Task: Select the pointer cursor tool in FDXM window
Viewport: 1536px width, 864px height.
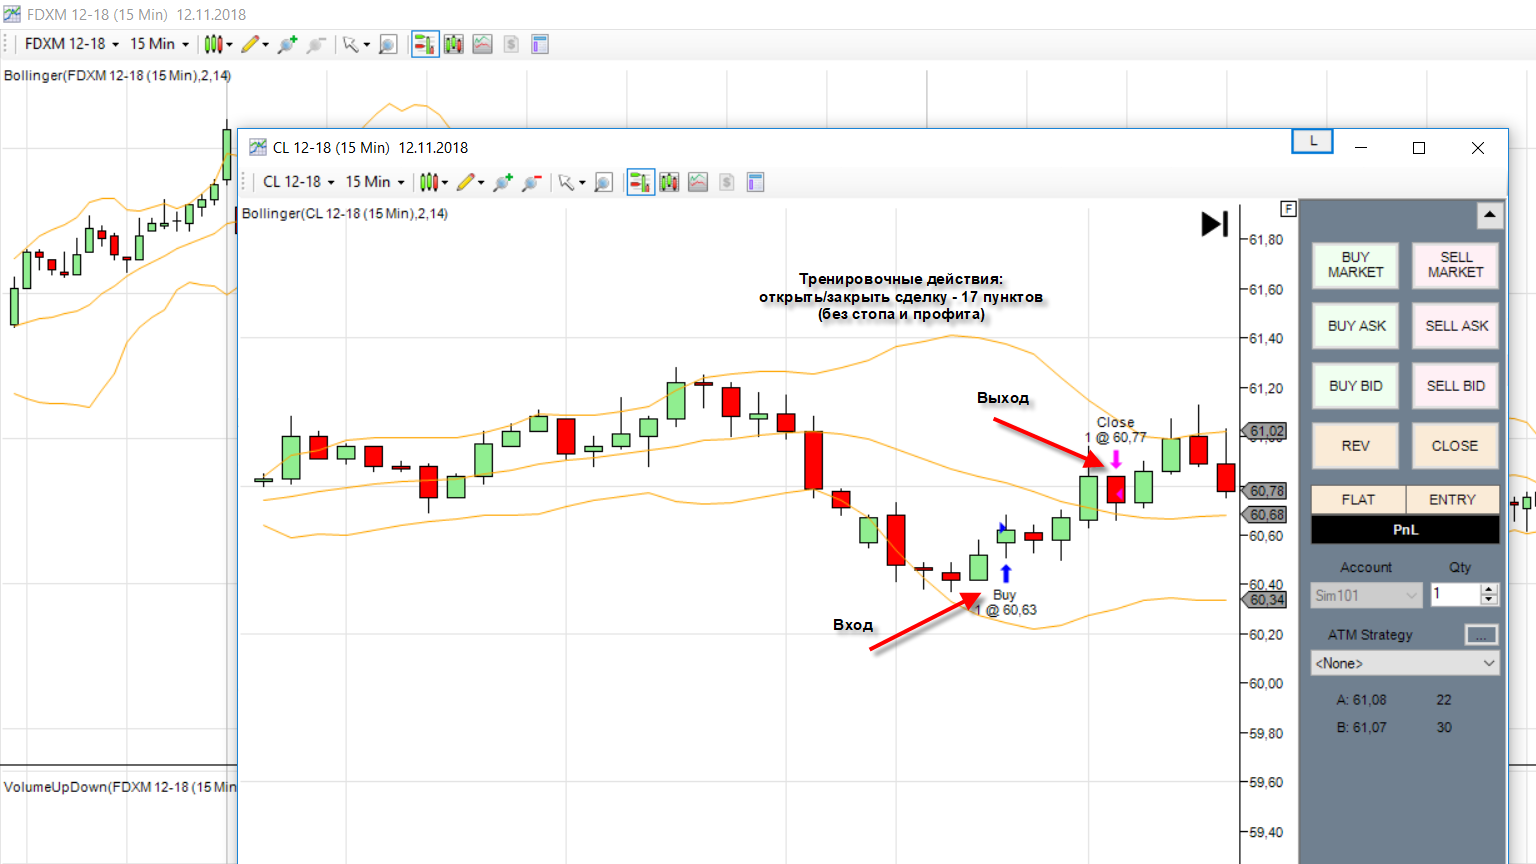Action: [351, 44]
